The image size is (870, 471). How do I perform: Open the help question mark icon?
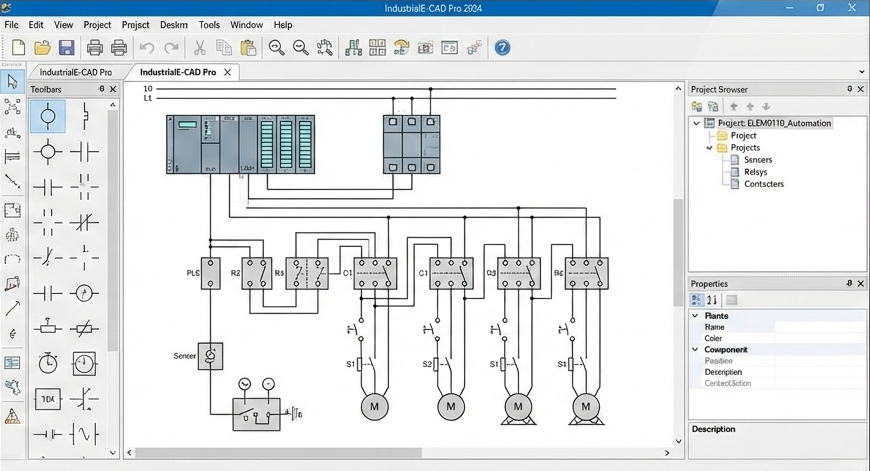point(502,48)
